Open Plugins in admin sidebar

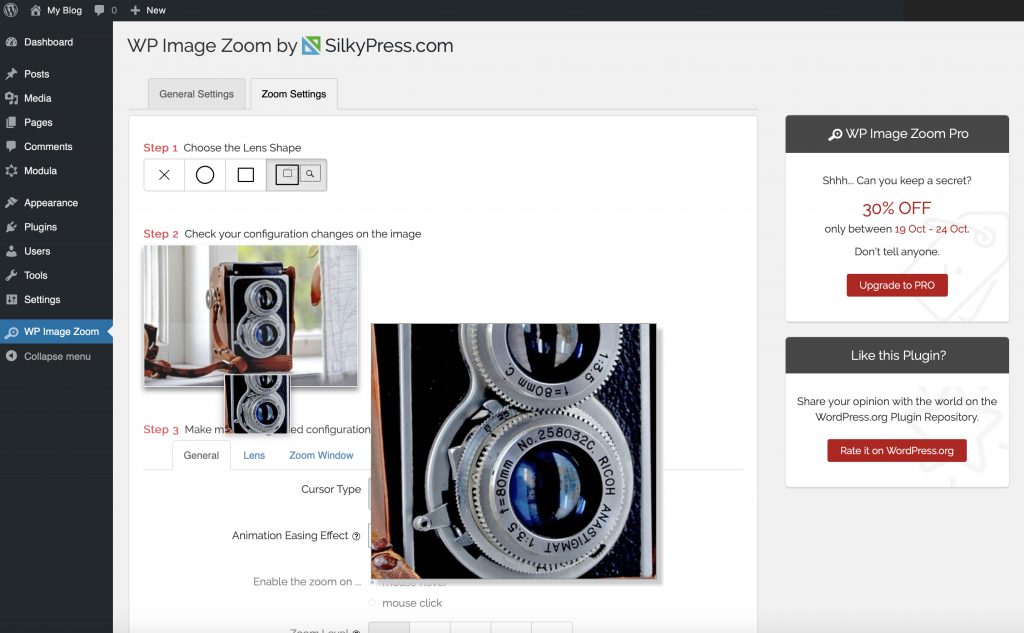tap(40, 227)
